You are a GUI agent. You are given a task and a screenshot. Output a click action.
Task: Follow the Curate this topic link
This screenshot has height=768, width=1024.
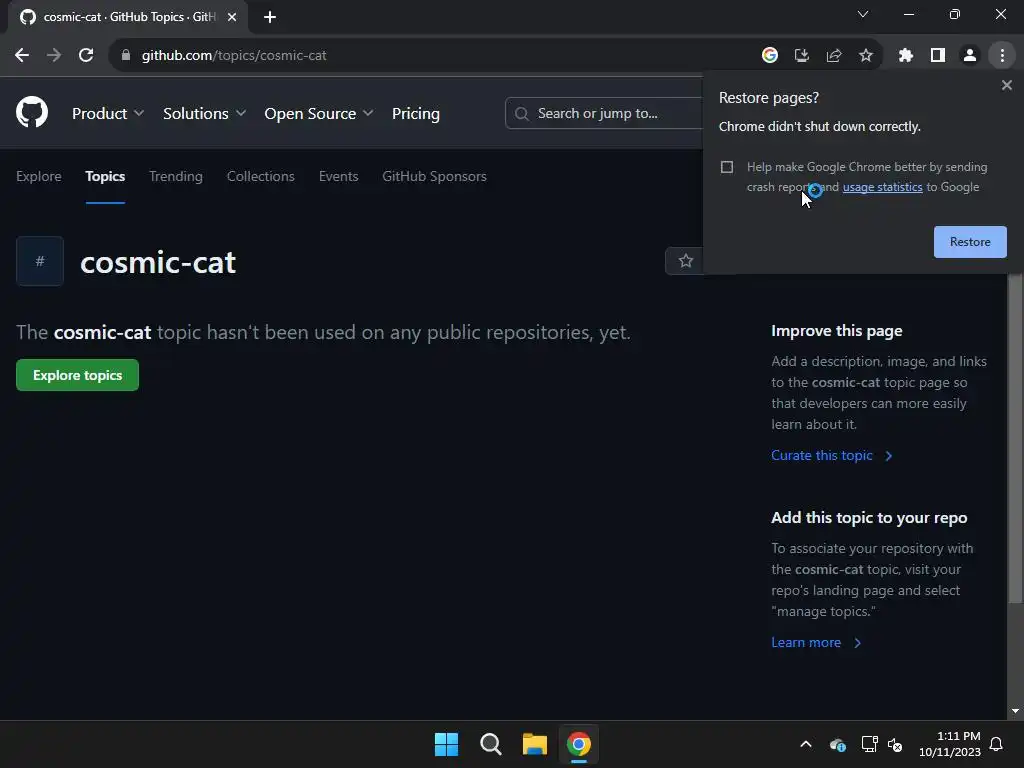831,456
